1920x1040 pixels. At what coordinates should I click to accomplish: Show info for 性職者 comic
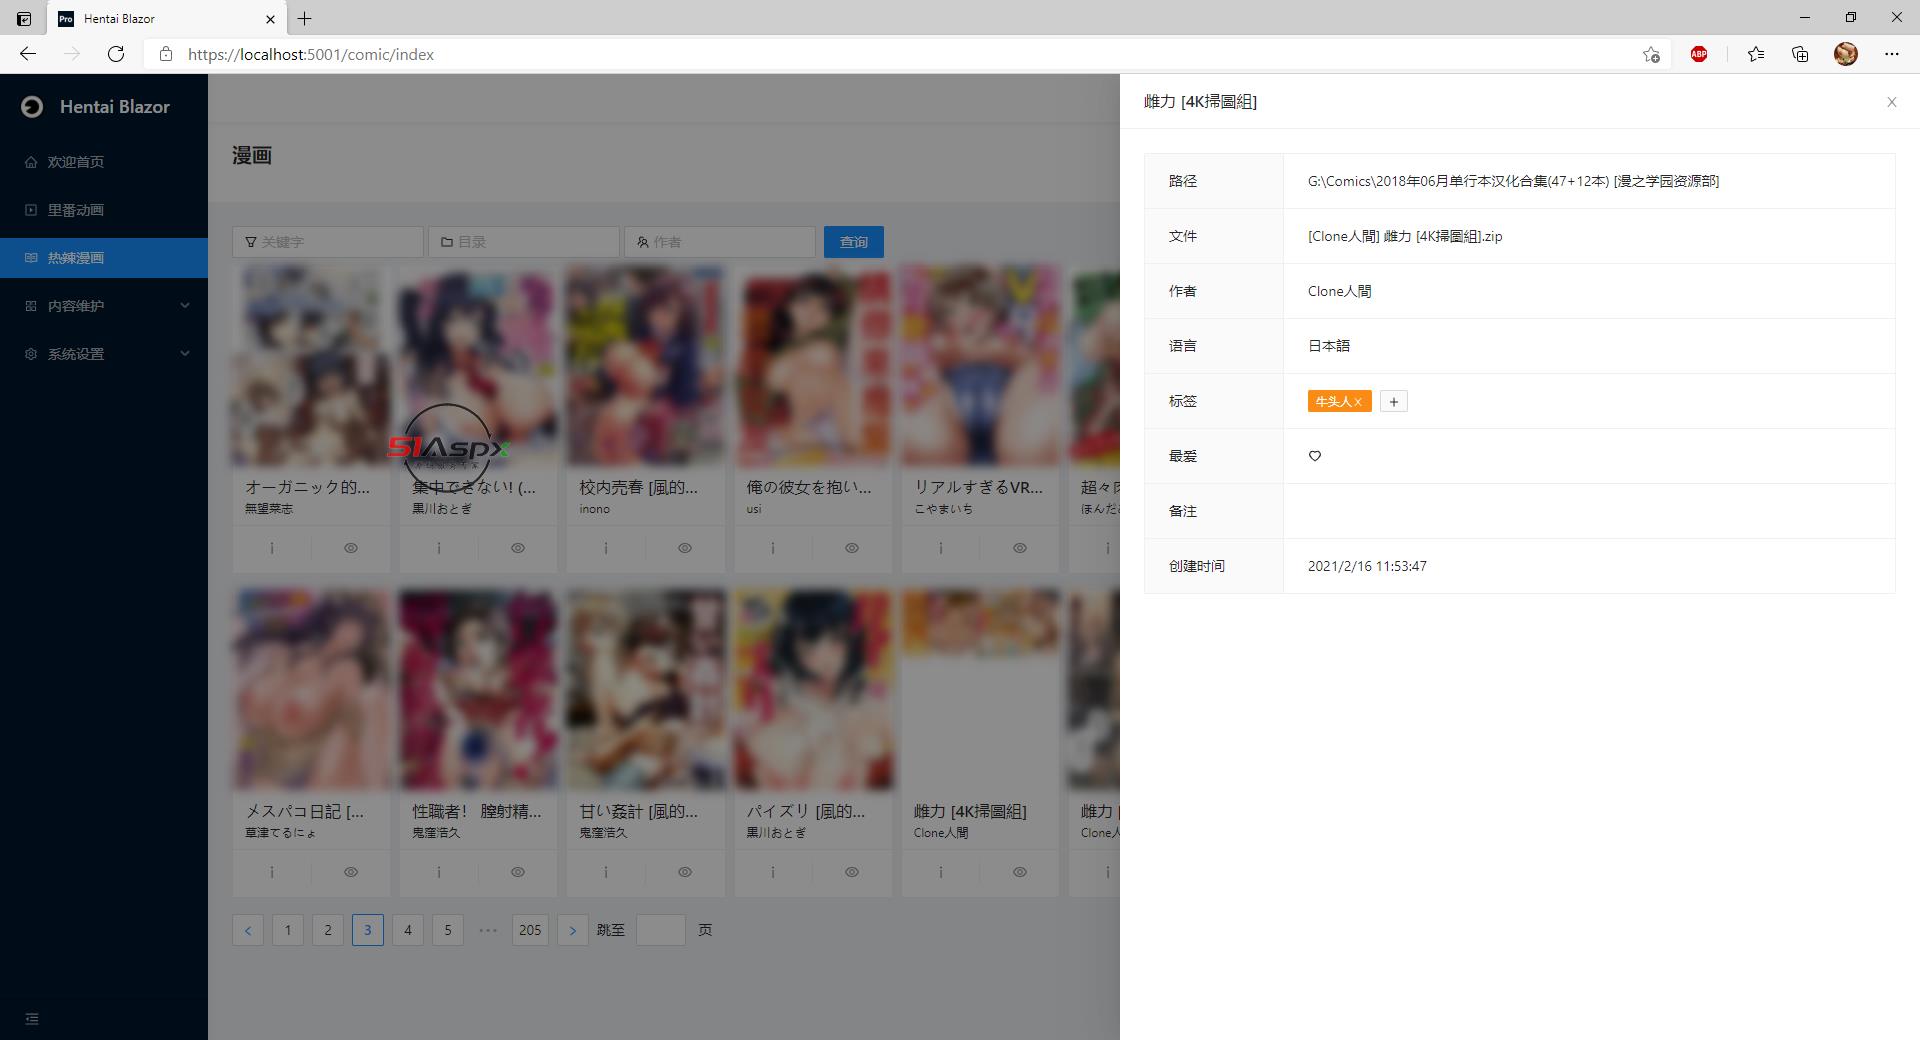(439, 872)
